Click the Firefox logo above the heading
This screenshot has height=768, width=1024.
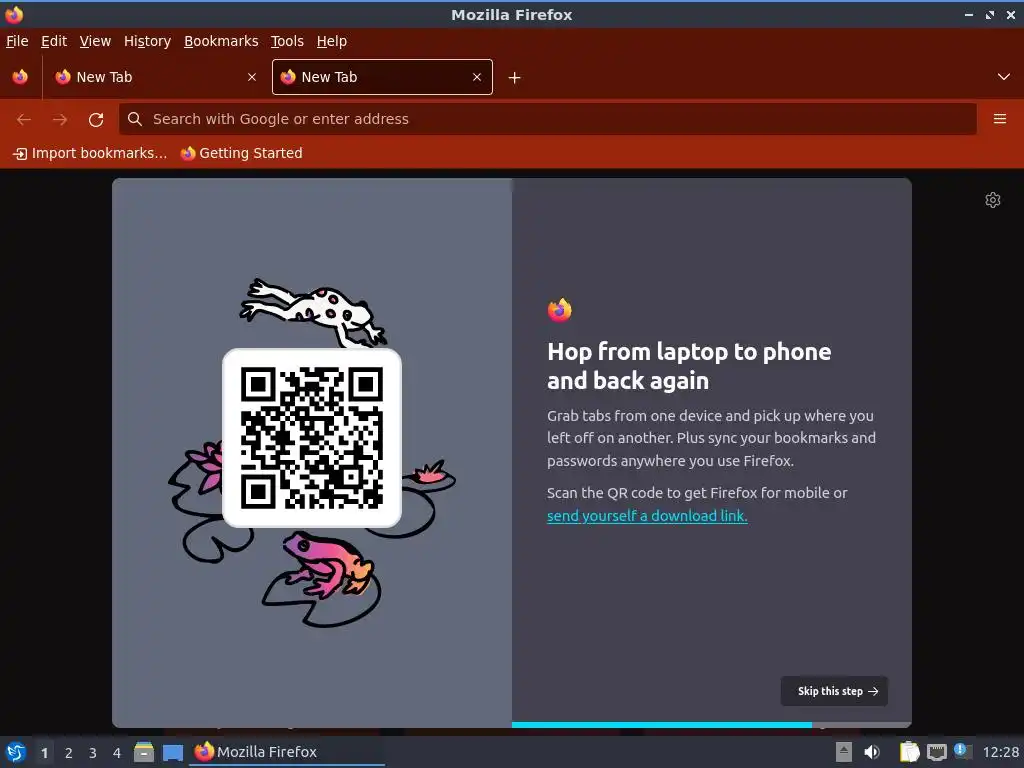point(560,310)
